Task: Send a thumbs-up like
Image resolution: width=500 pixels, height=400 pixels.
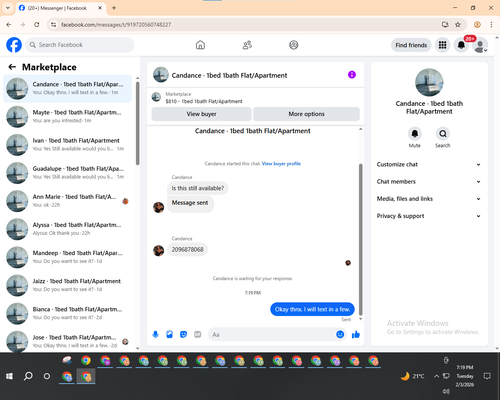Action: click(356, 334)
